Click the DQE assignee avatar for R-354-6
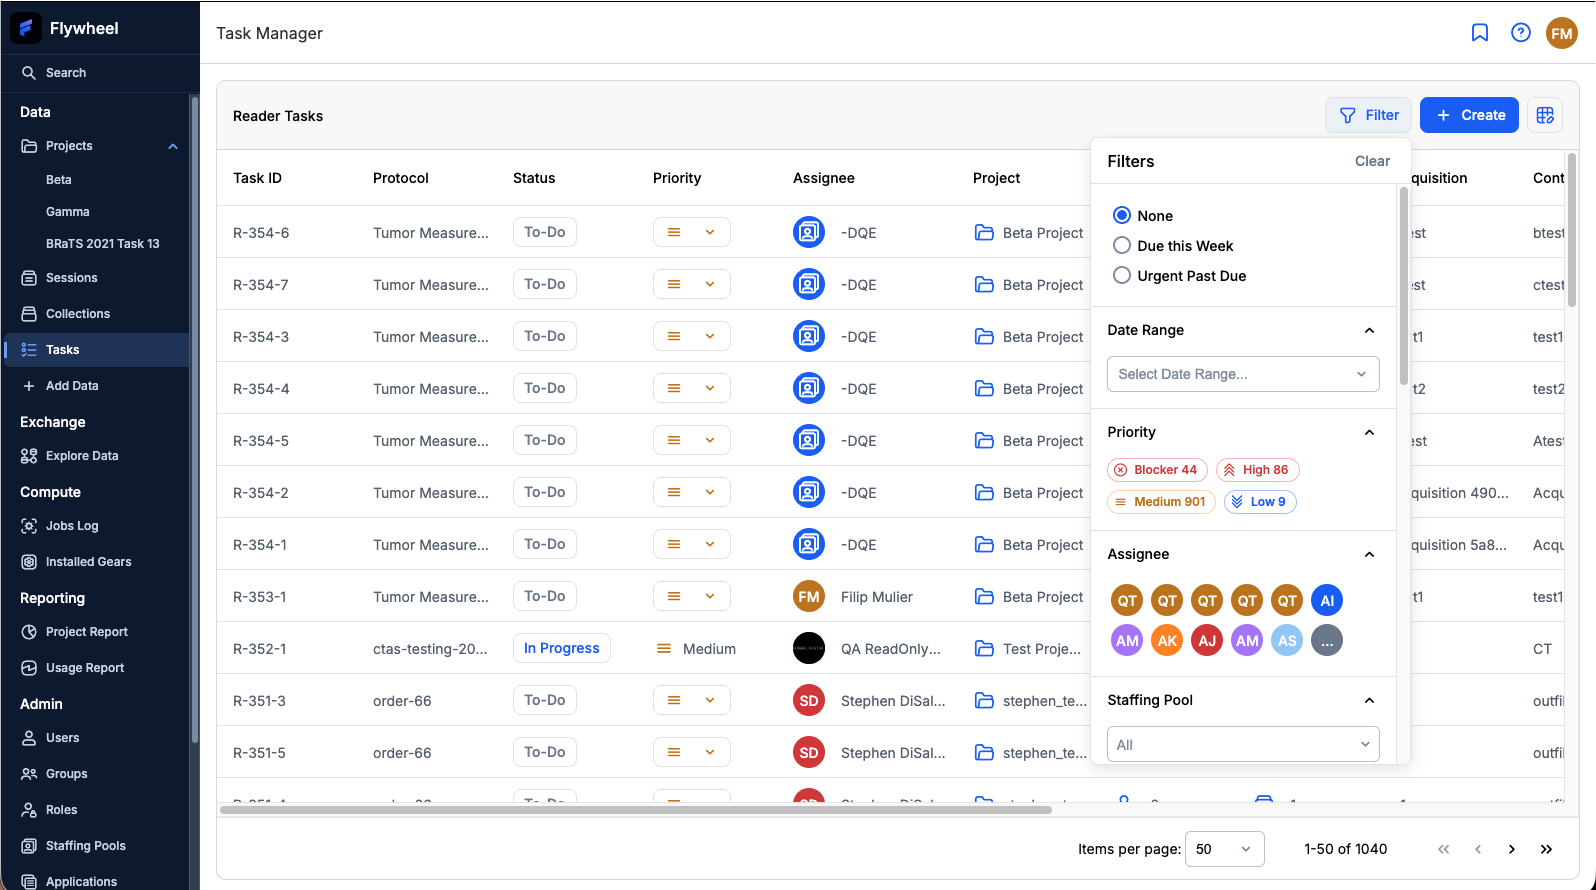This screenshot has height=890, width=1596. coord(809,232)
